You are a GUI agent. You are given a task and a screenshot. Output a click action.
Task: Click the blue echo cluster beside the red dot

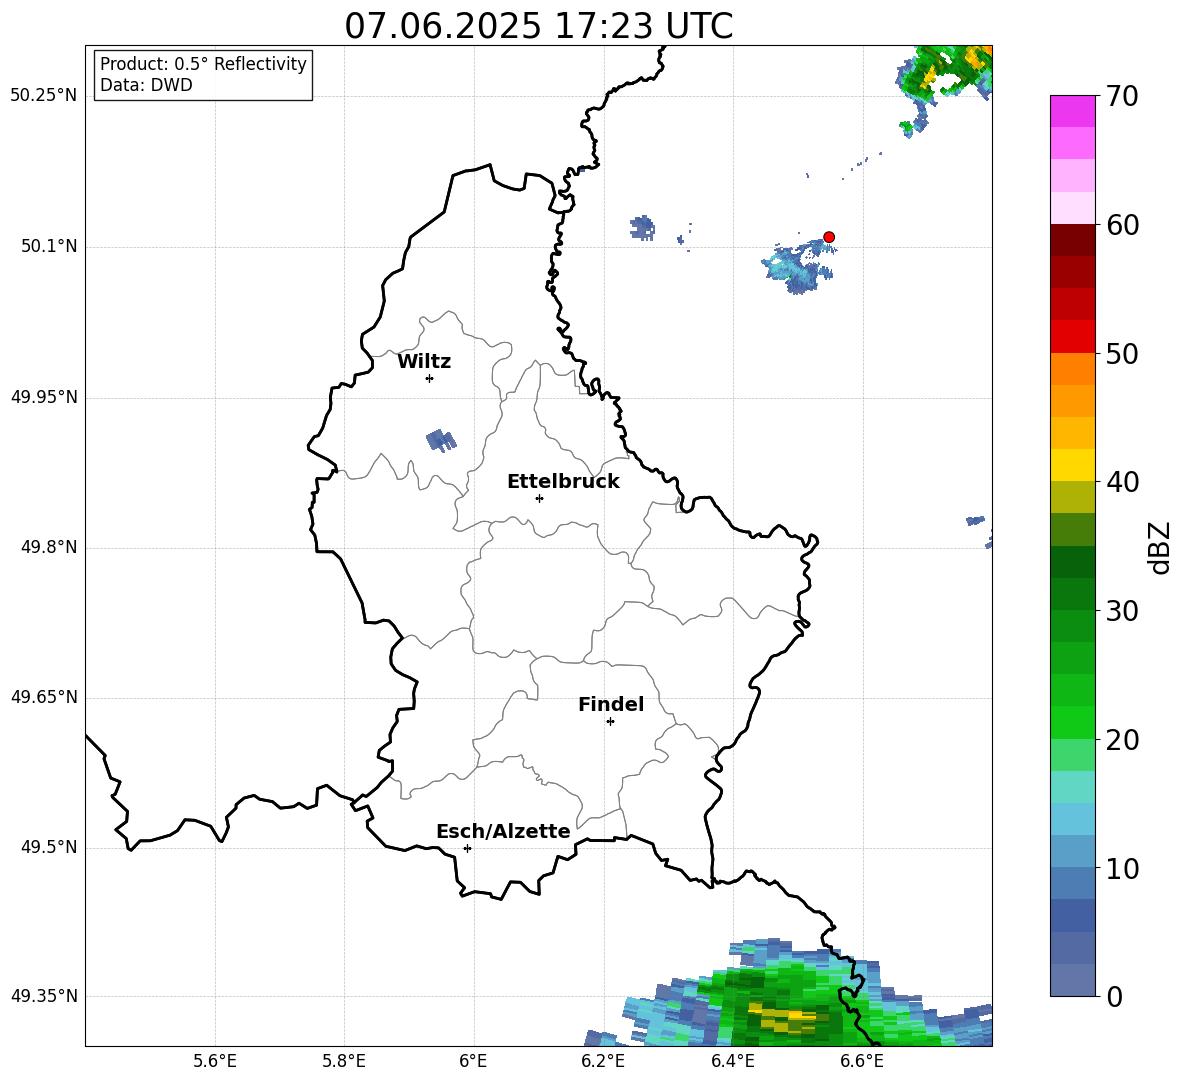[799, 266]
